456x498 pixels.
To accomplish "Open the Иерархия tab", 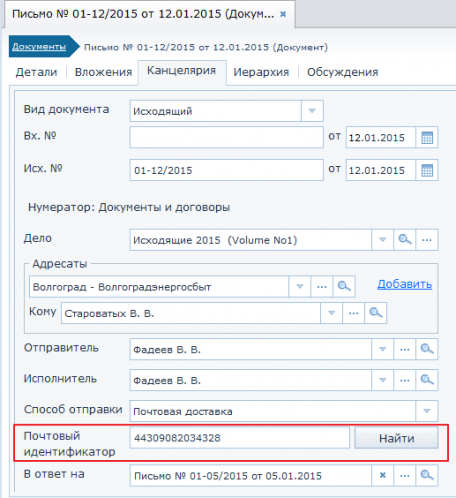I will pyautogui.click(x=261, y=72).
